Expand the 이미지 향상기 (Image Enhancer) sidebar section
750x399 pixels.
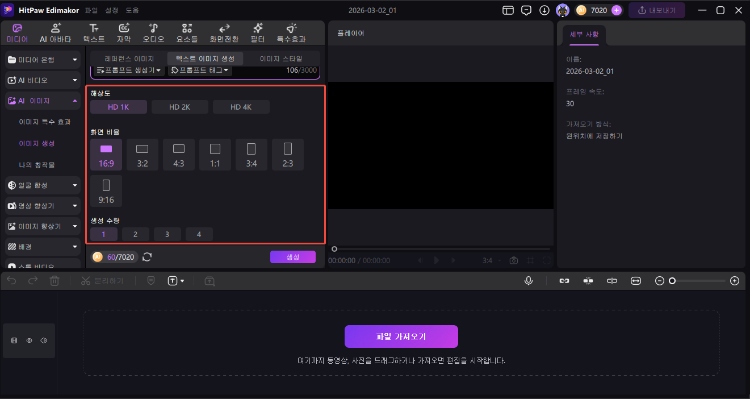(43, 226)
